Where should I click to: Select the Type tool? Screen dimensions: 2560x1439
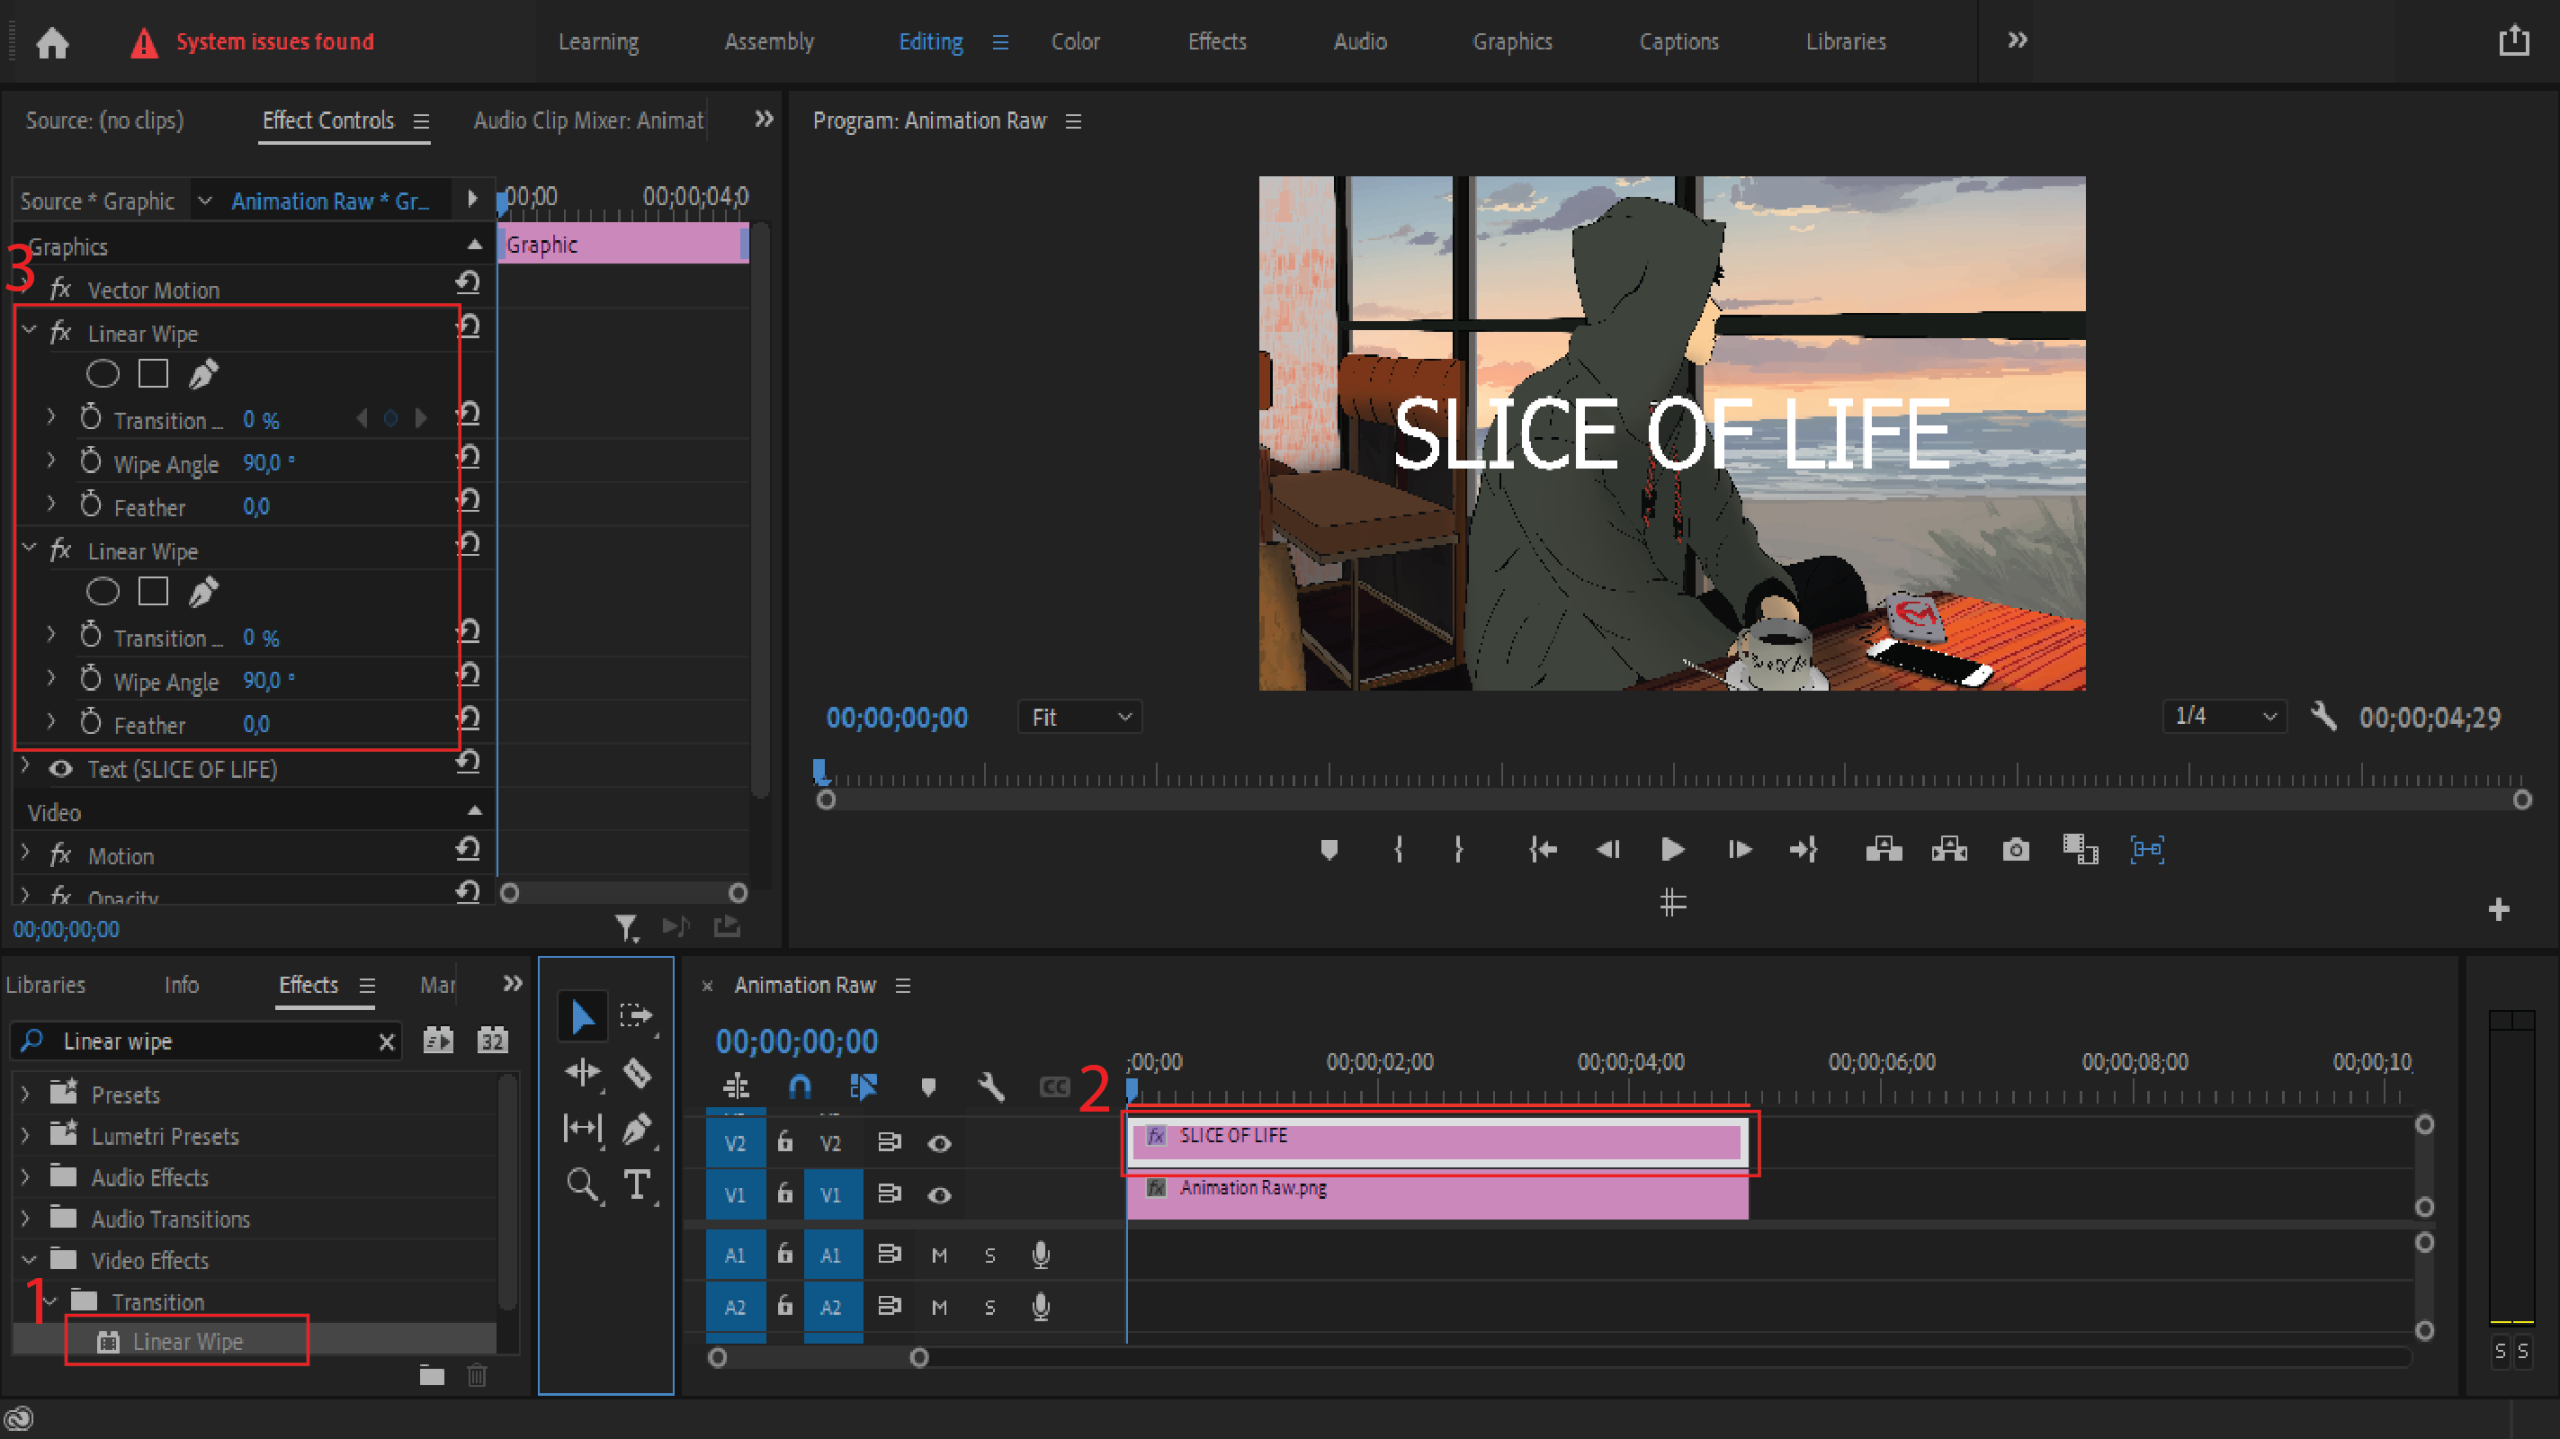point(637,1185)
